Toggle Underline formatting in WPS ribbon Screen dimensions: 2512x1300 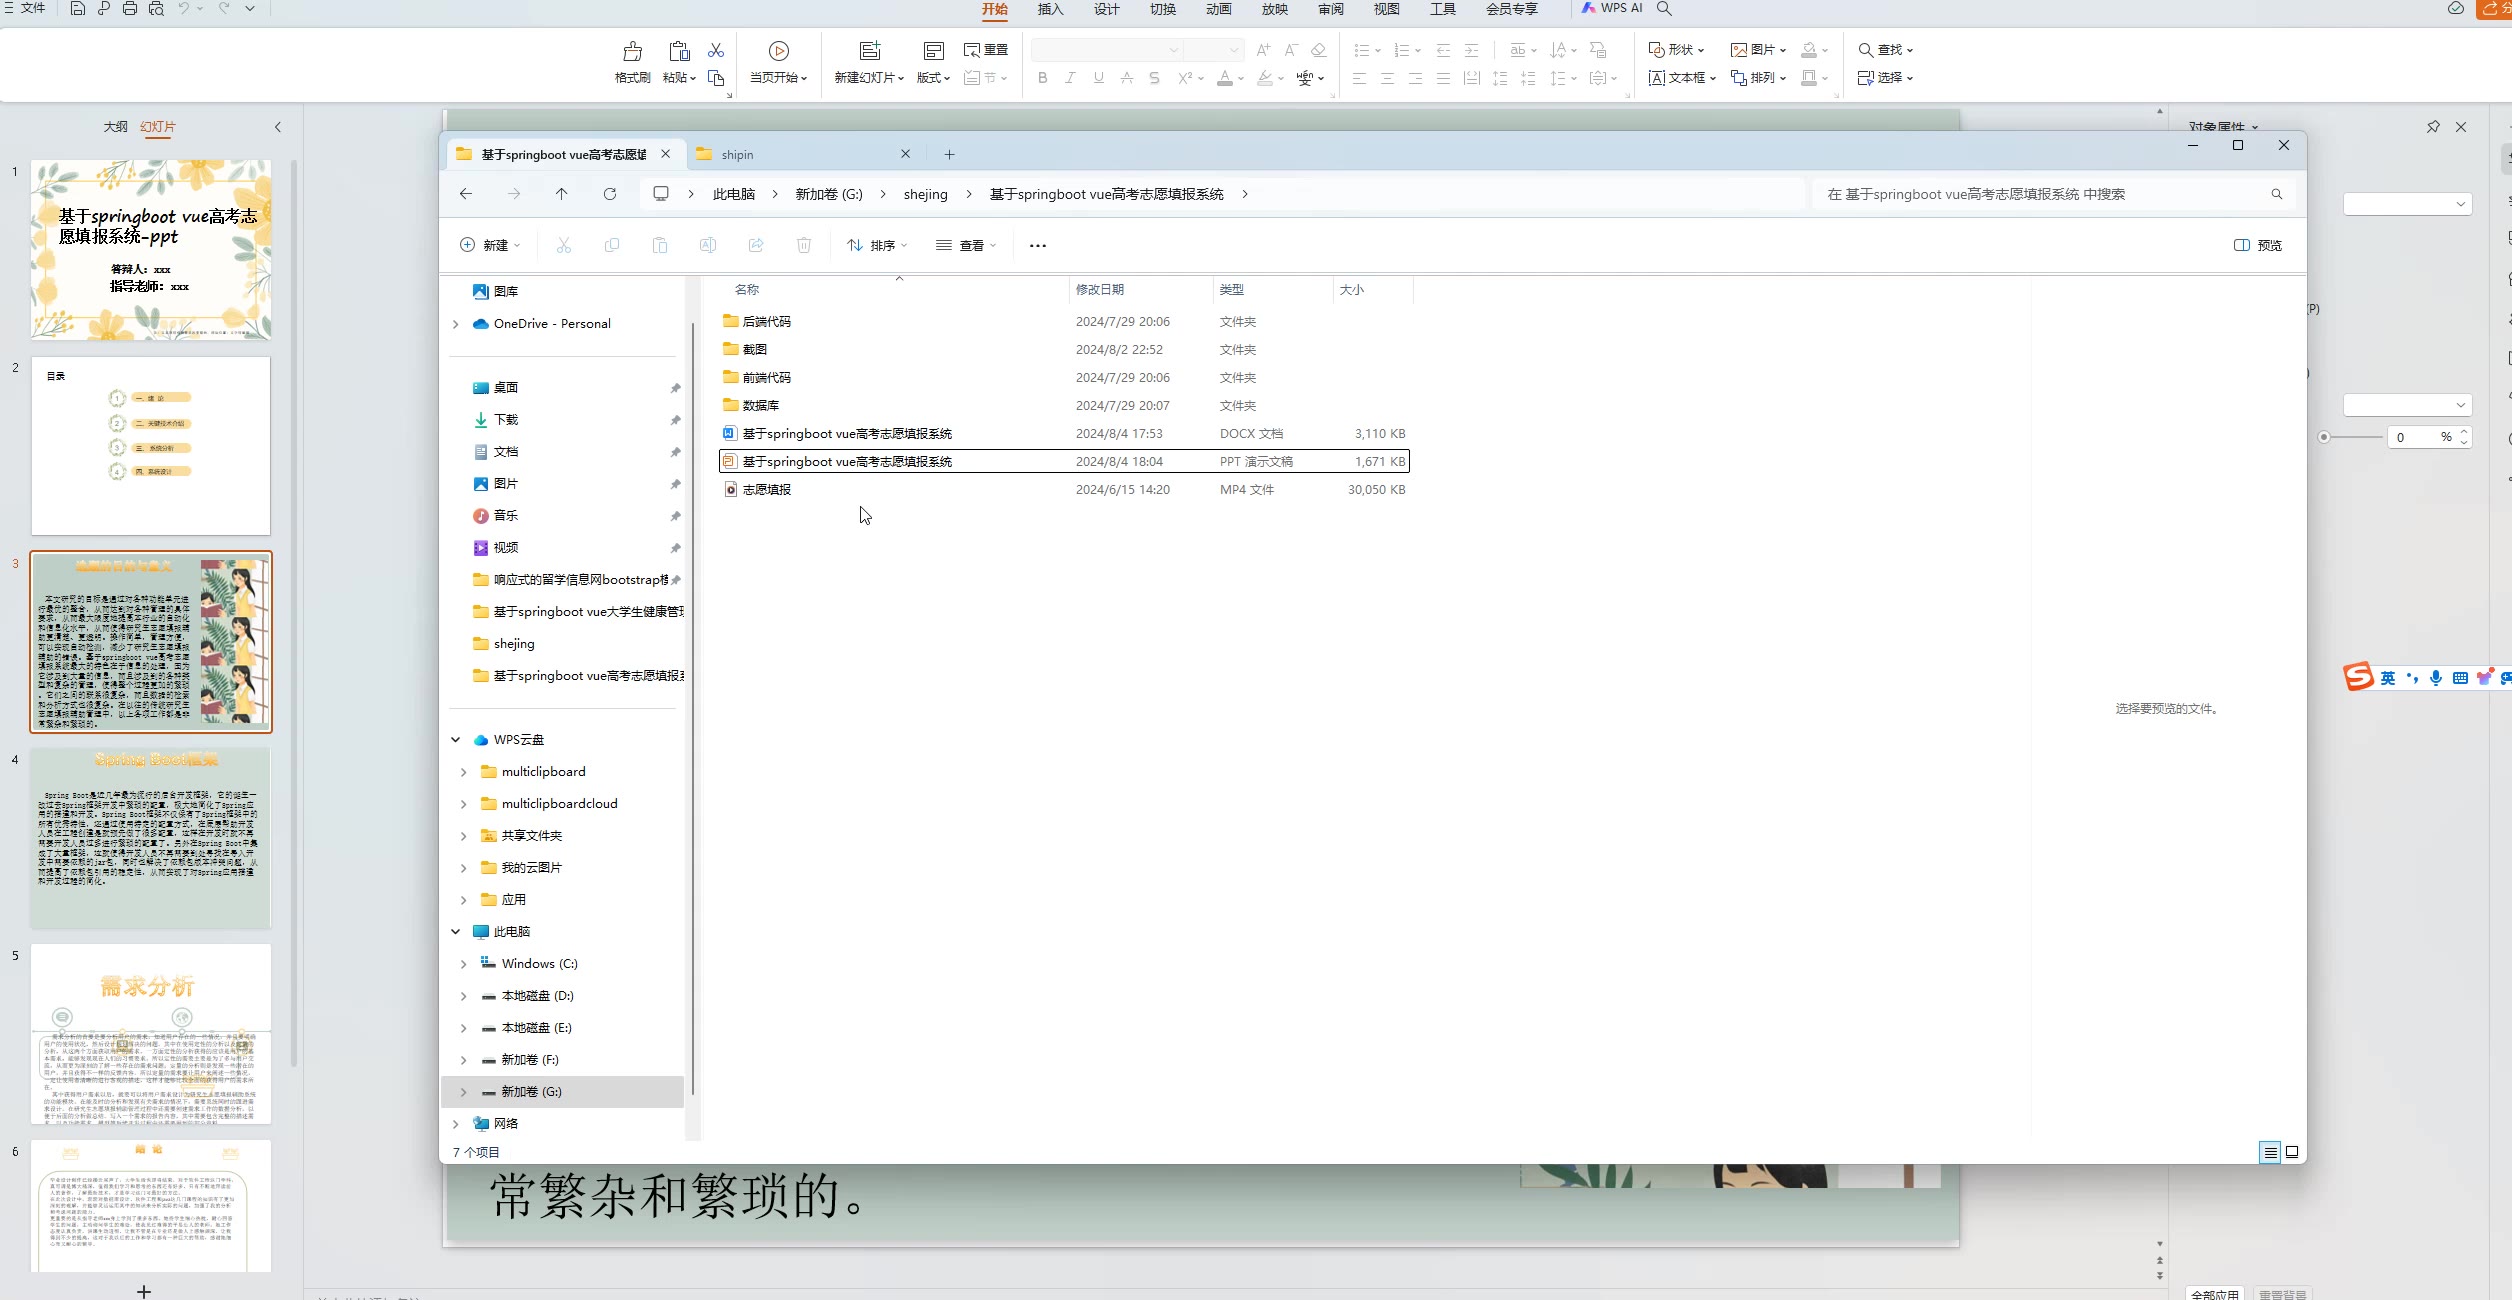click(x=1099, y=78)
